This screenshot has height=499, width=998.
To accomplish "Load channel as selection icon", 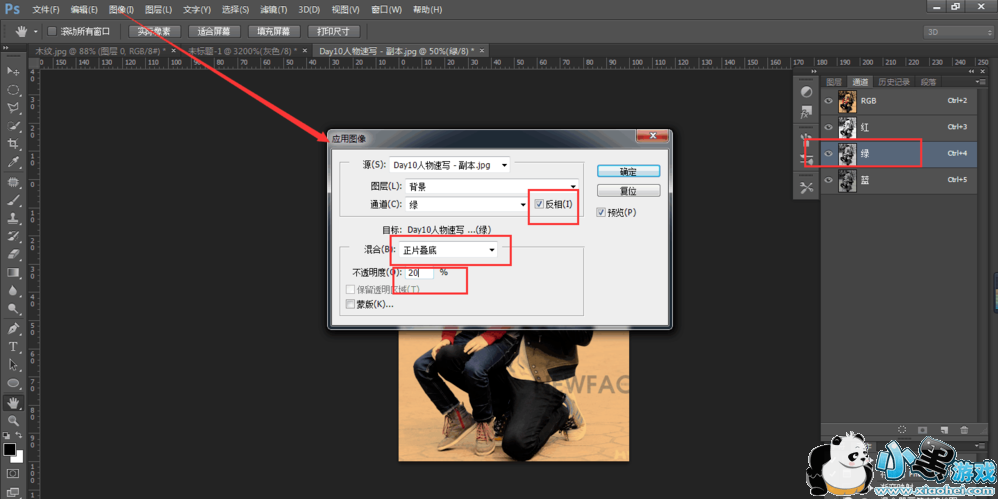I will 903,430.
